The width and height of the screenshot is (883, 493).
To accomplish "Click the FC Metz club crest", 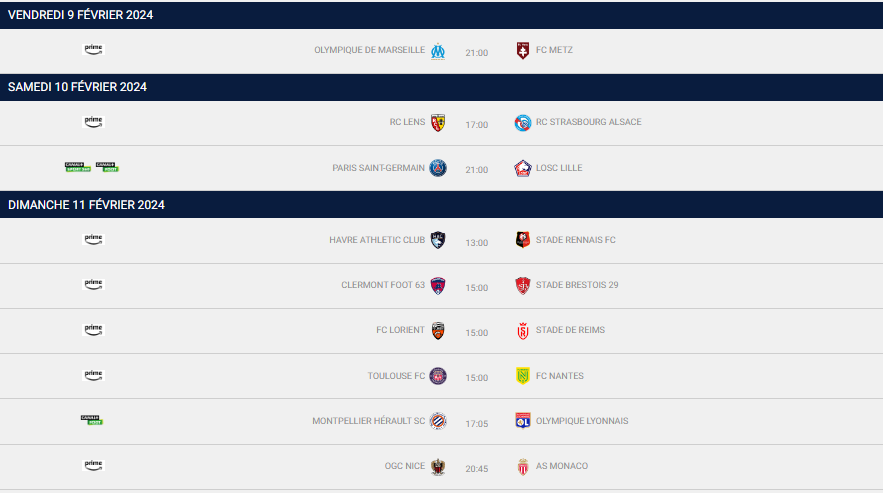I will (522, 50).
